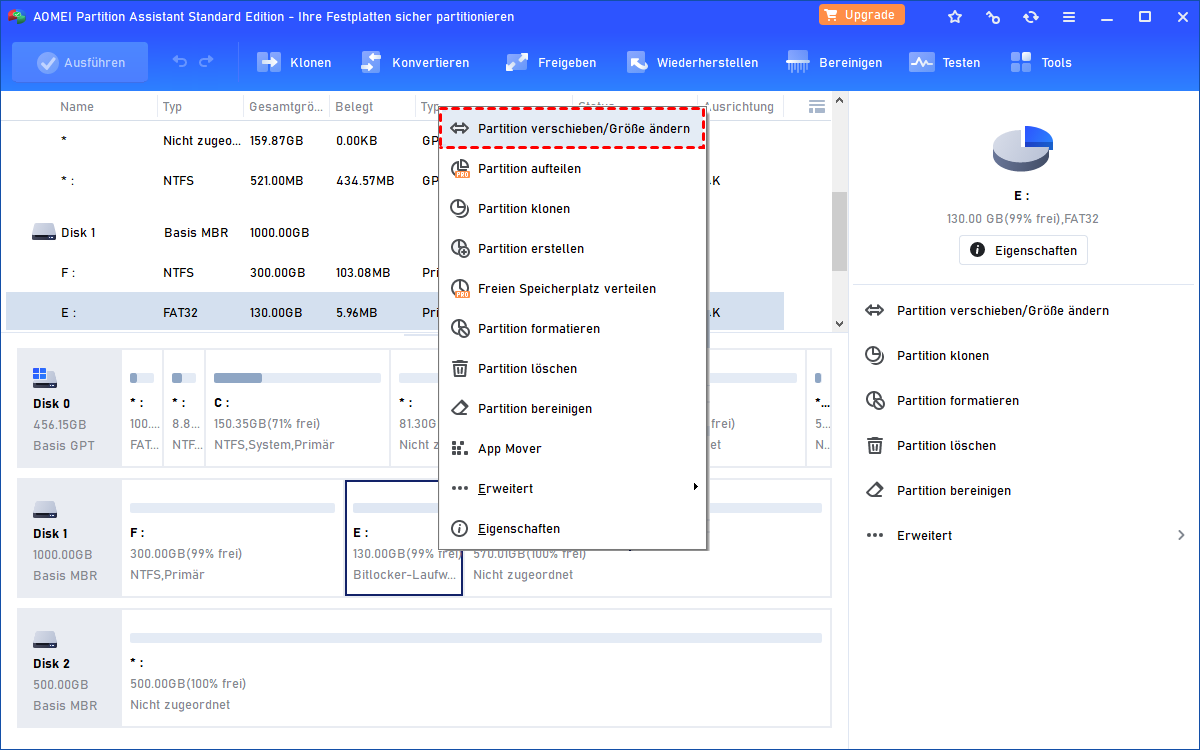Image resolution: width=1200 pixels, height=750 pixels.
Task: Select Disk 1 block in disk map
Action: coord(69,538)
